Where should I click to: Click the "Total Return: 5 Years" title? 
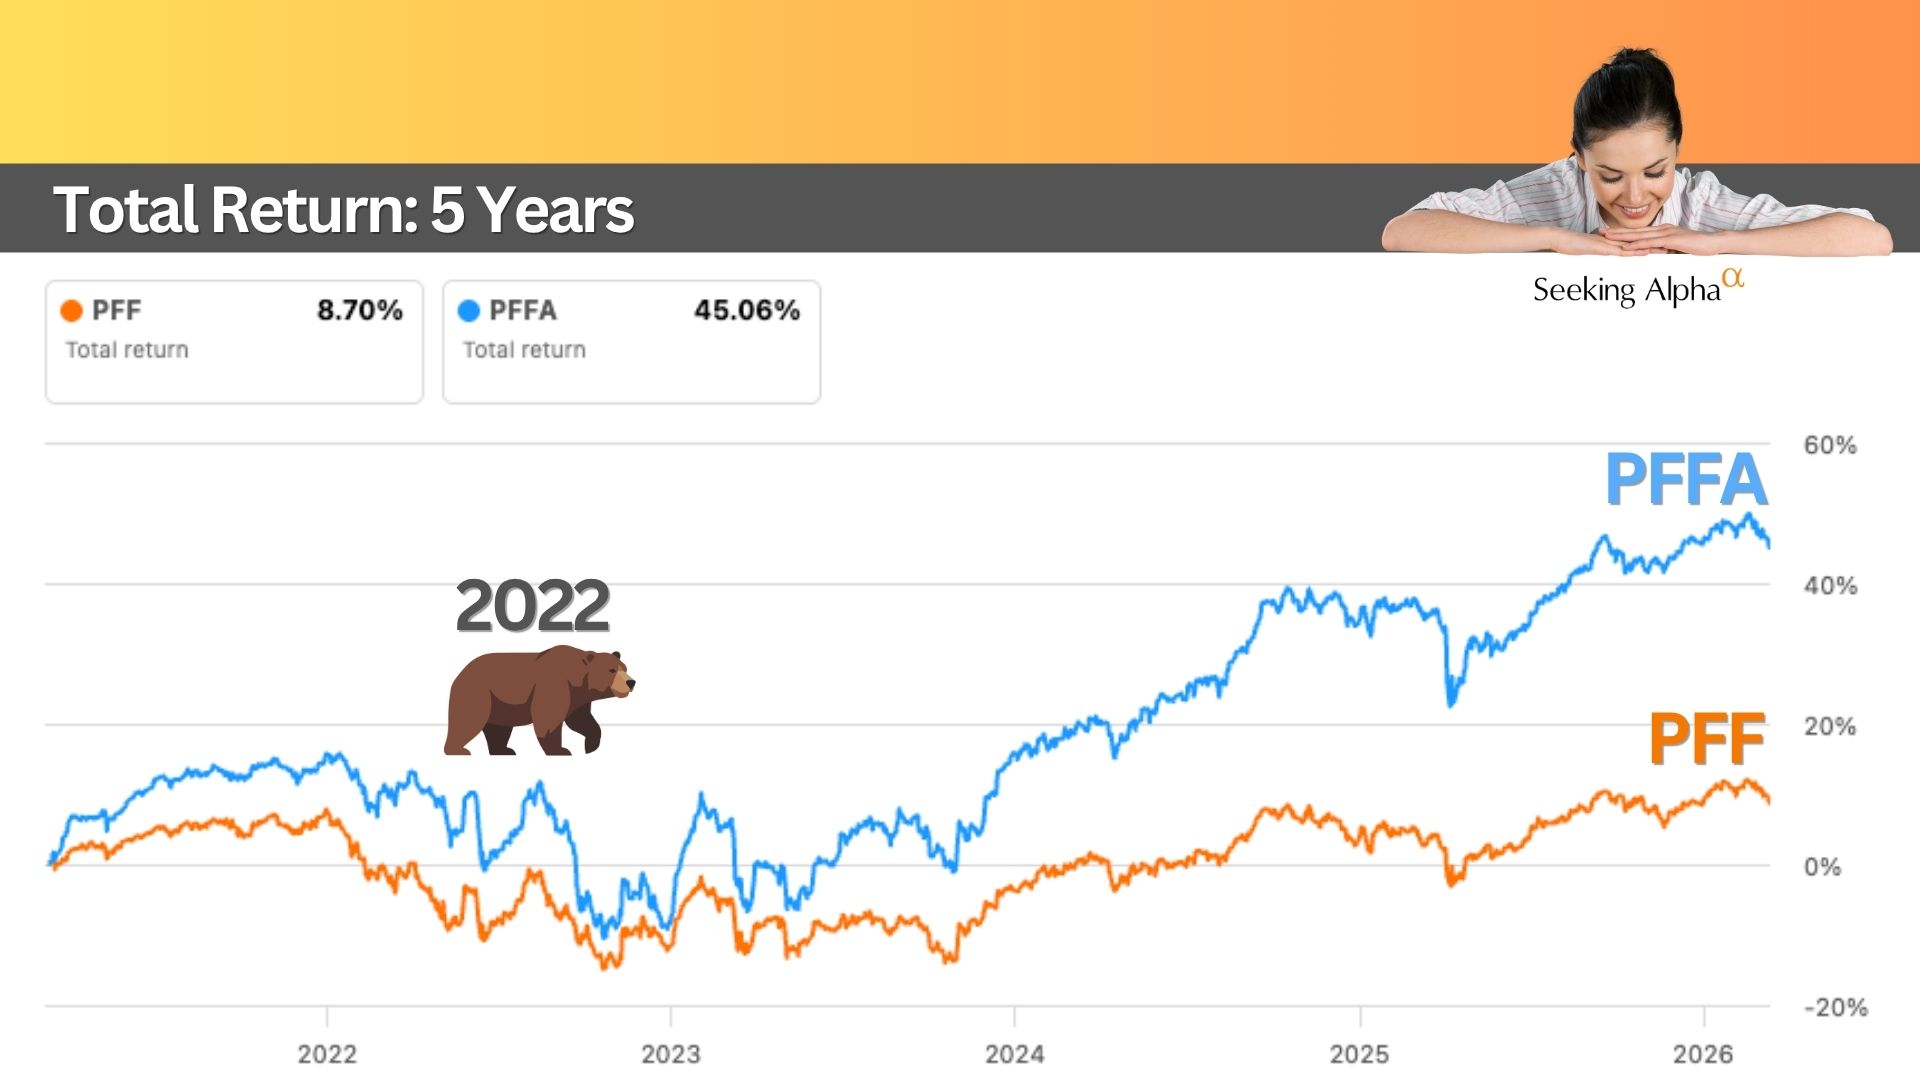click(344, 210)
